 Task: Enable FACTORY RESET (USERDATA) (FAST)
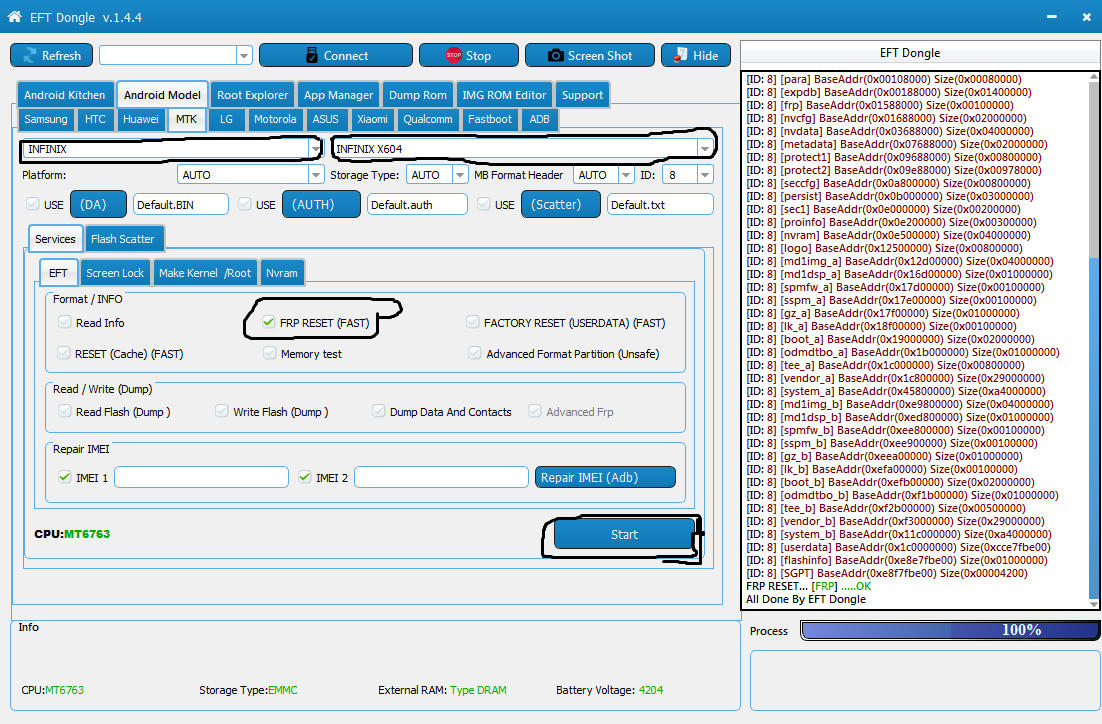pos(472,322)
